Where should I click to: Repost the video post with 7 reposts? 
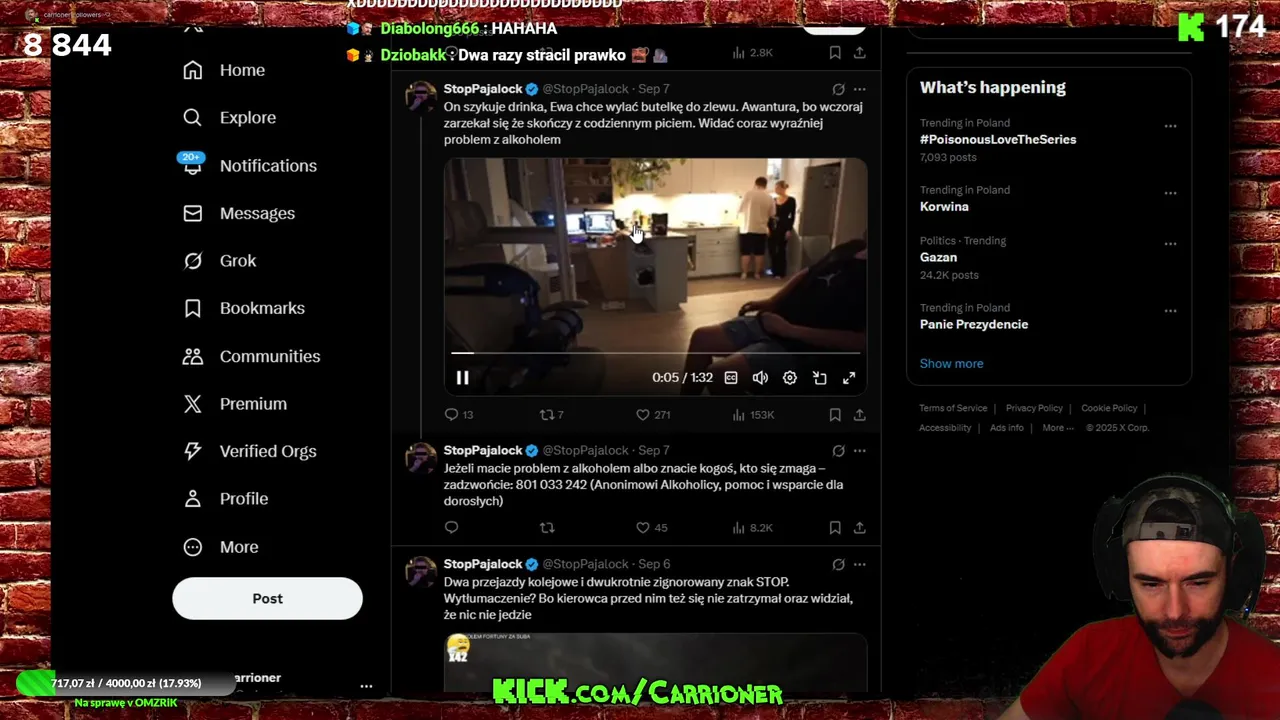tap(552, 414)
